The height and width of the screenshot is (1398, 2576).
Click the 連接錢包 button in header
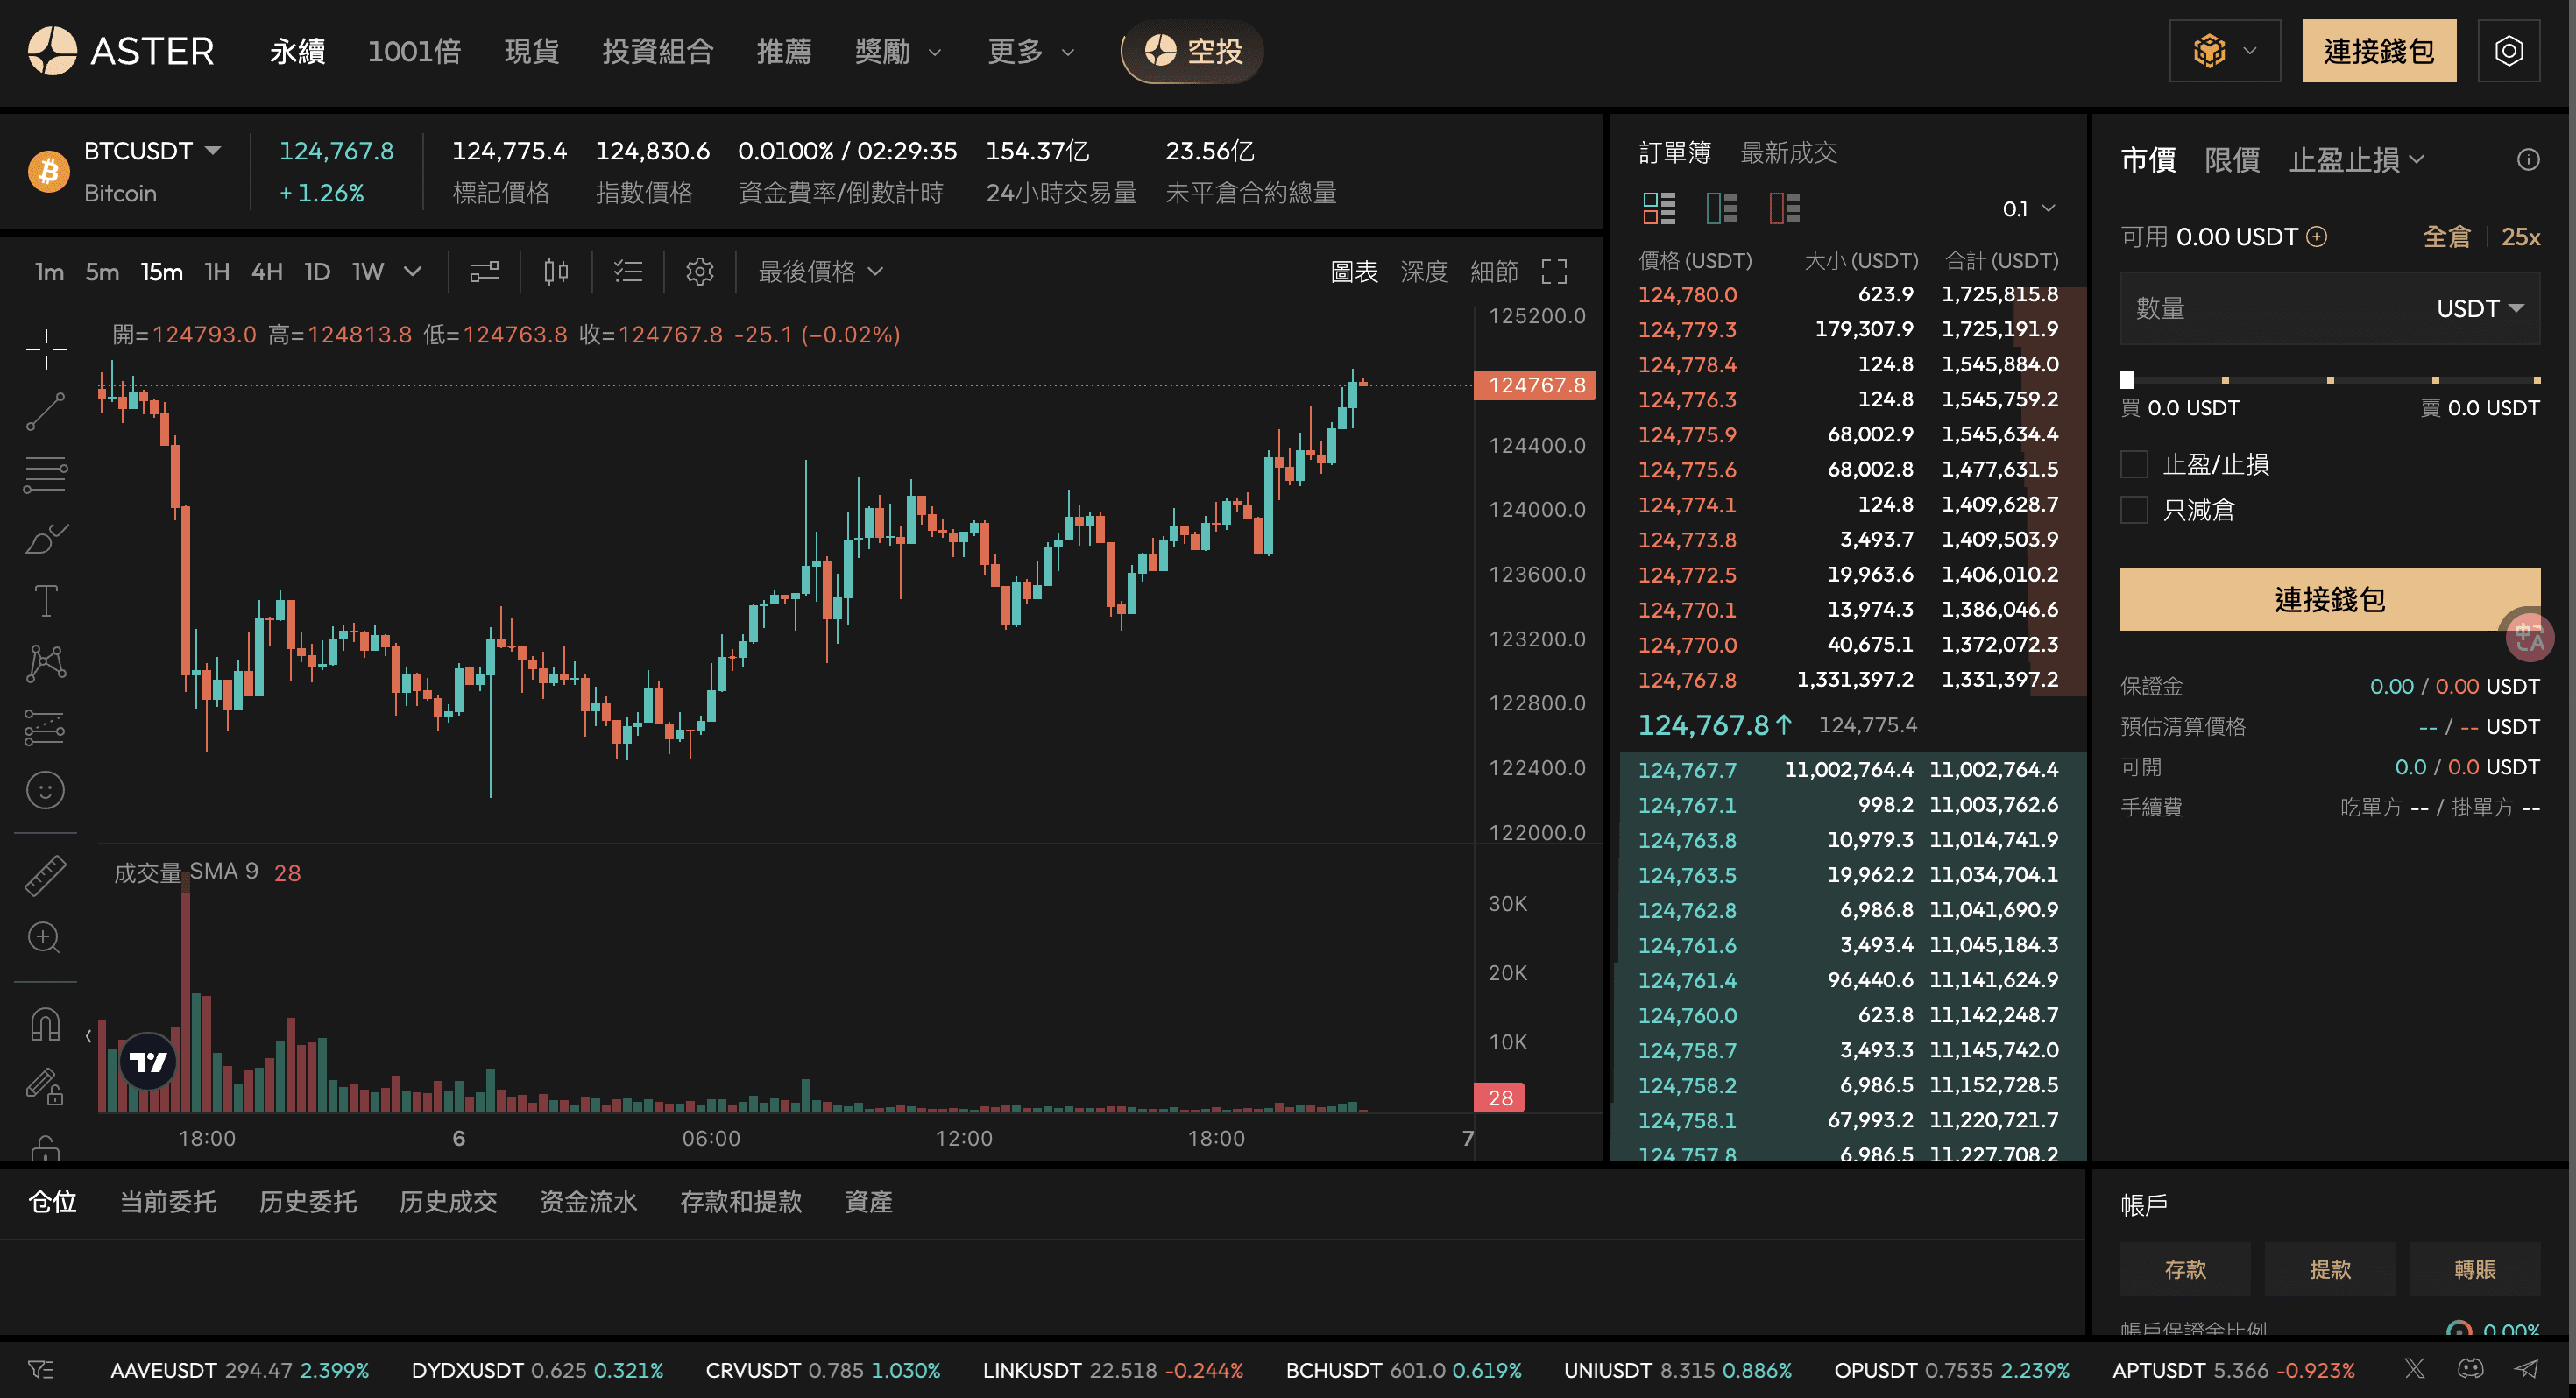tap(2378, 51)
